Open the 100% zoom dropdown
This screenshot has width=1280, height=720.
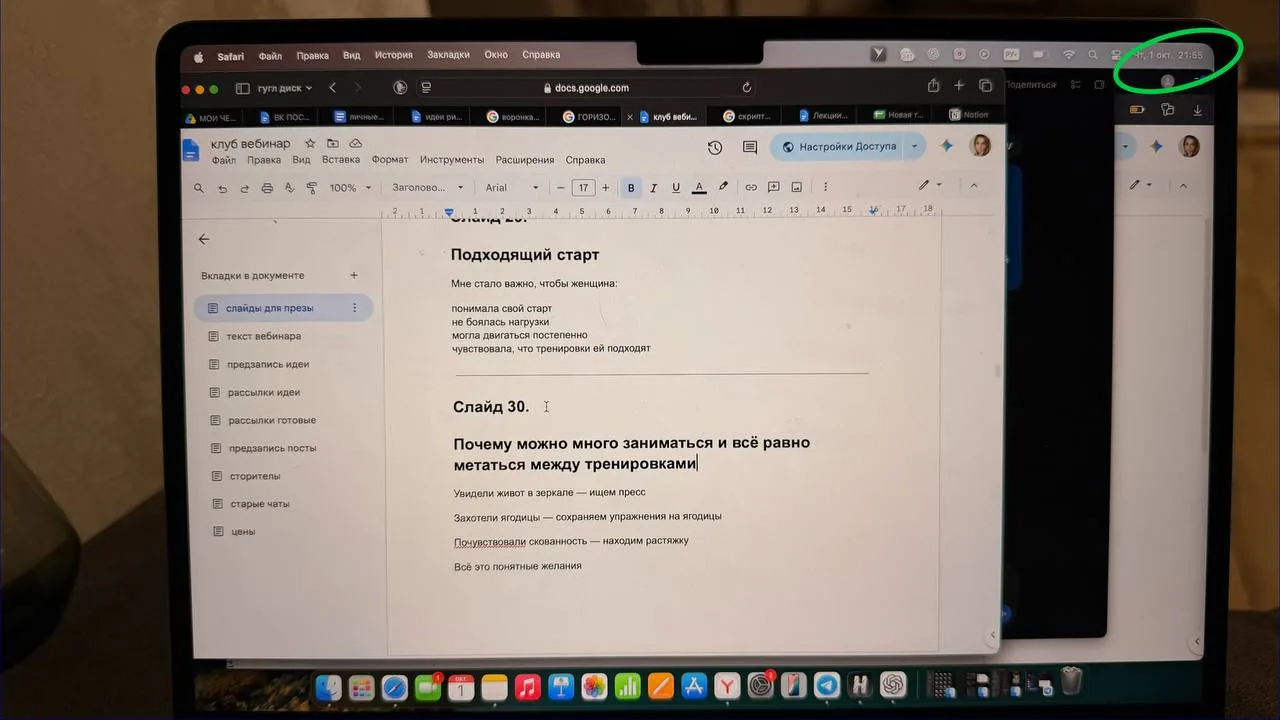click(x=350, y=188)
